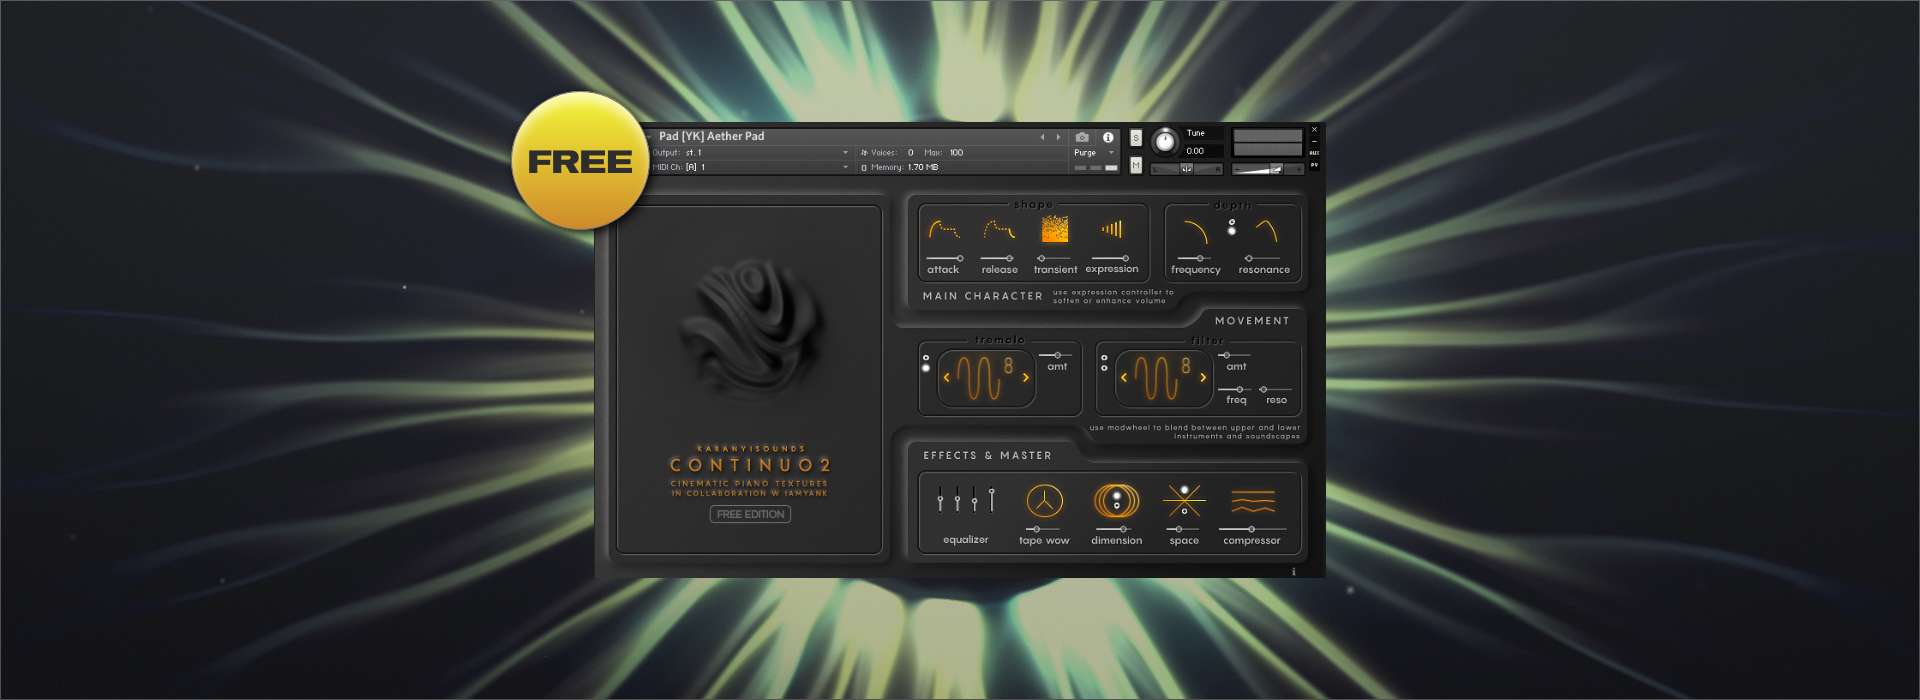Click the expression slider
This screenshot has height=700, width=1920.
(x=1110, y=258)
